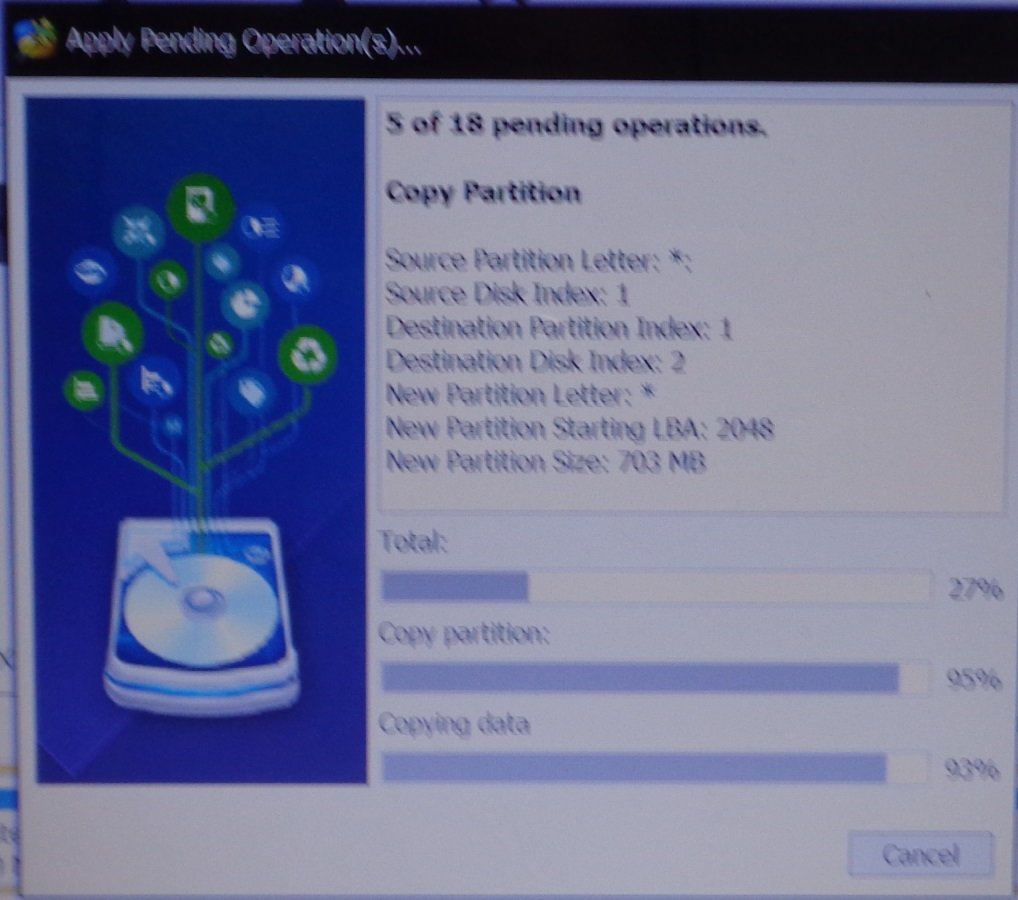This screenshot has width=1018, height=900.
Task: Click "Apply Pending Operation(s)..." window title
Action: (x=243, y=42)
